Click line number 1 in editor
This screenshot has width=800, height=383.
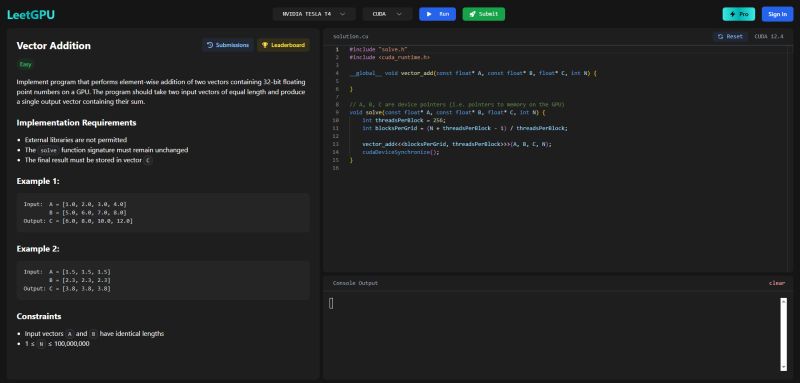click(337, 49)
